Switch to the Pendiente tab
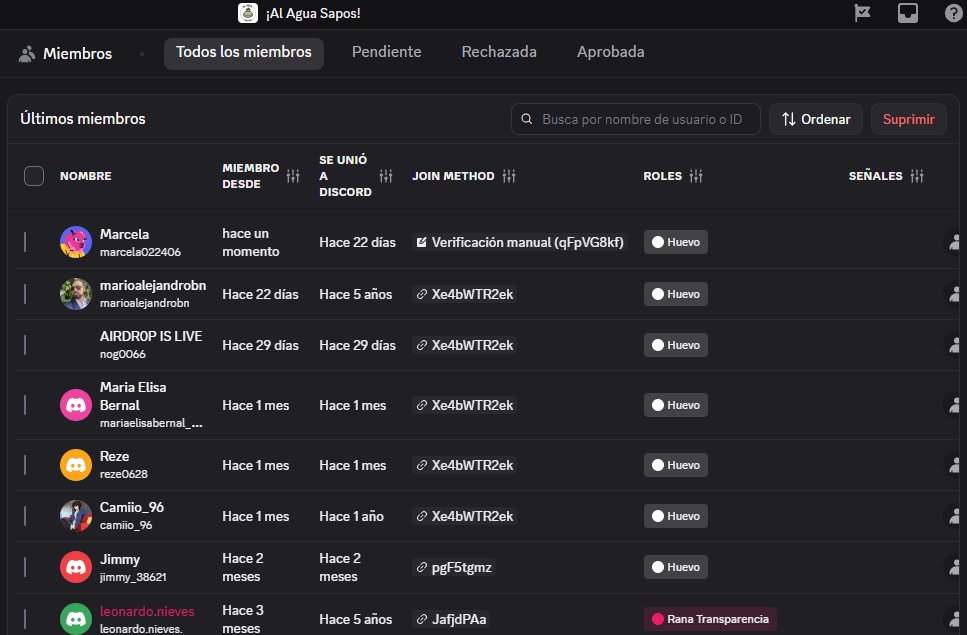Screen dimensions: 967x635 point(386,52)
